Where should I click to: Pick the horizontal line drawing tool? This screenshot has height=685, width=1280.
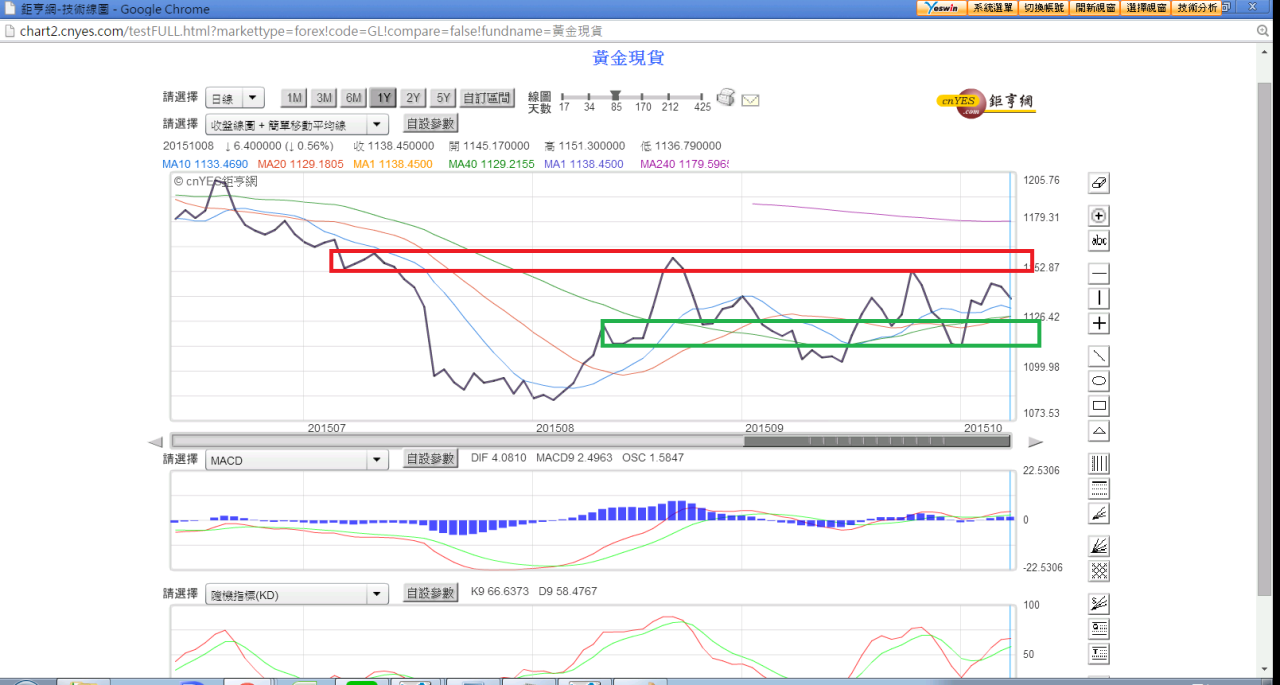pos(1099,274)
